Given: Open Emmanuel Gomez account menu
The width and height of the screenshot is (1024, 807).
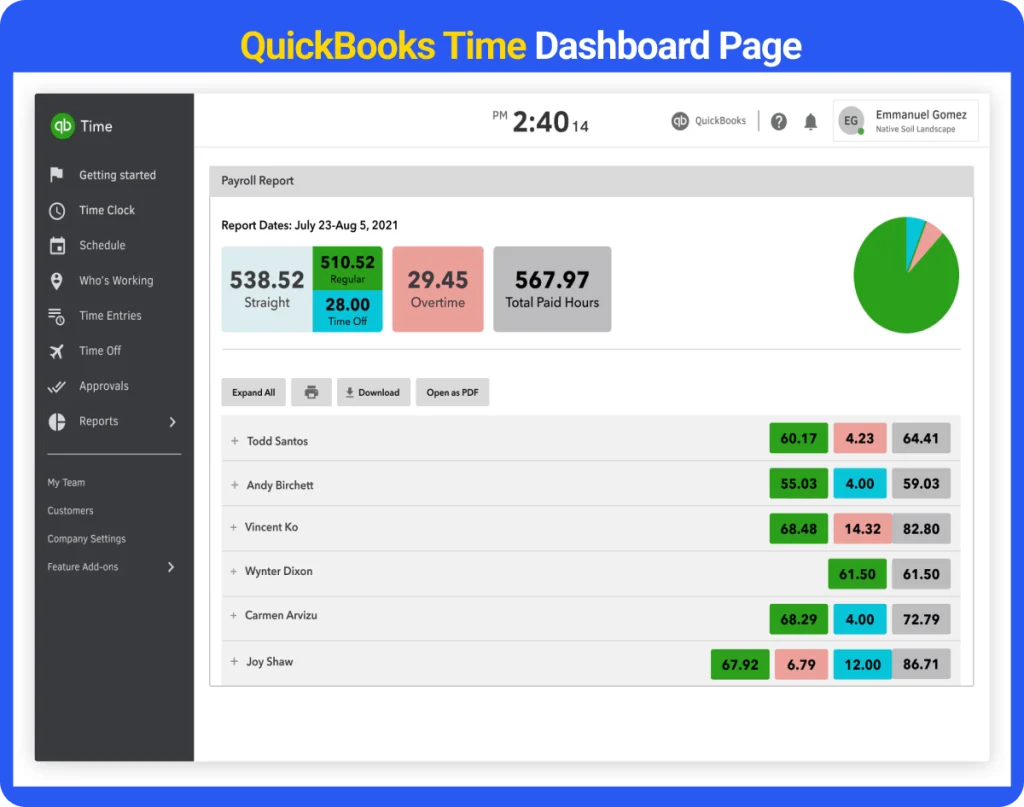Looking at the screenshot, I should tap(905, 121).
